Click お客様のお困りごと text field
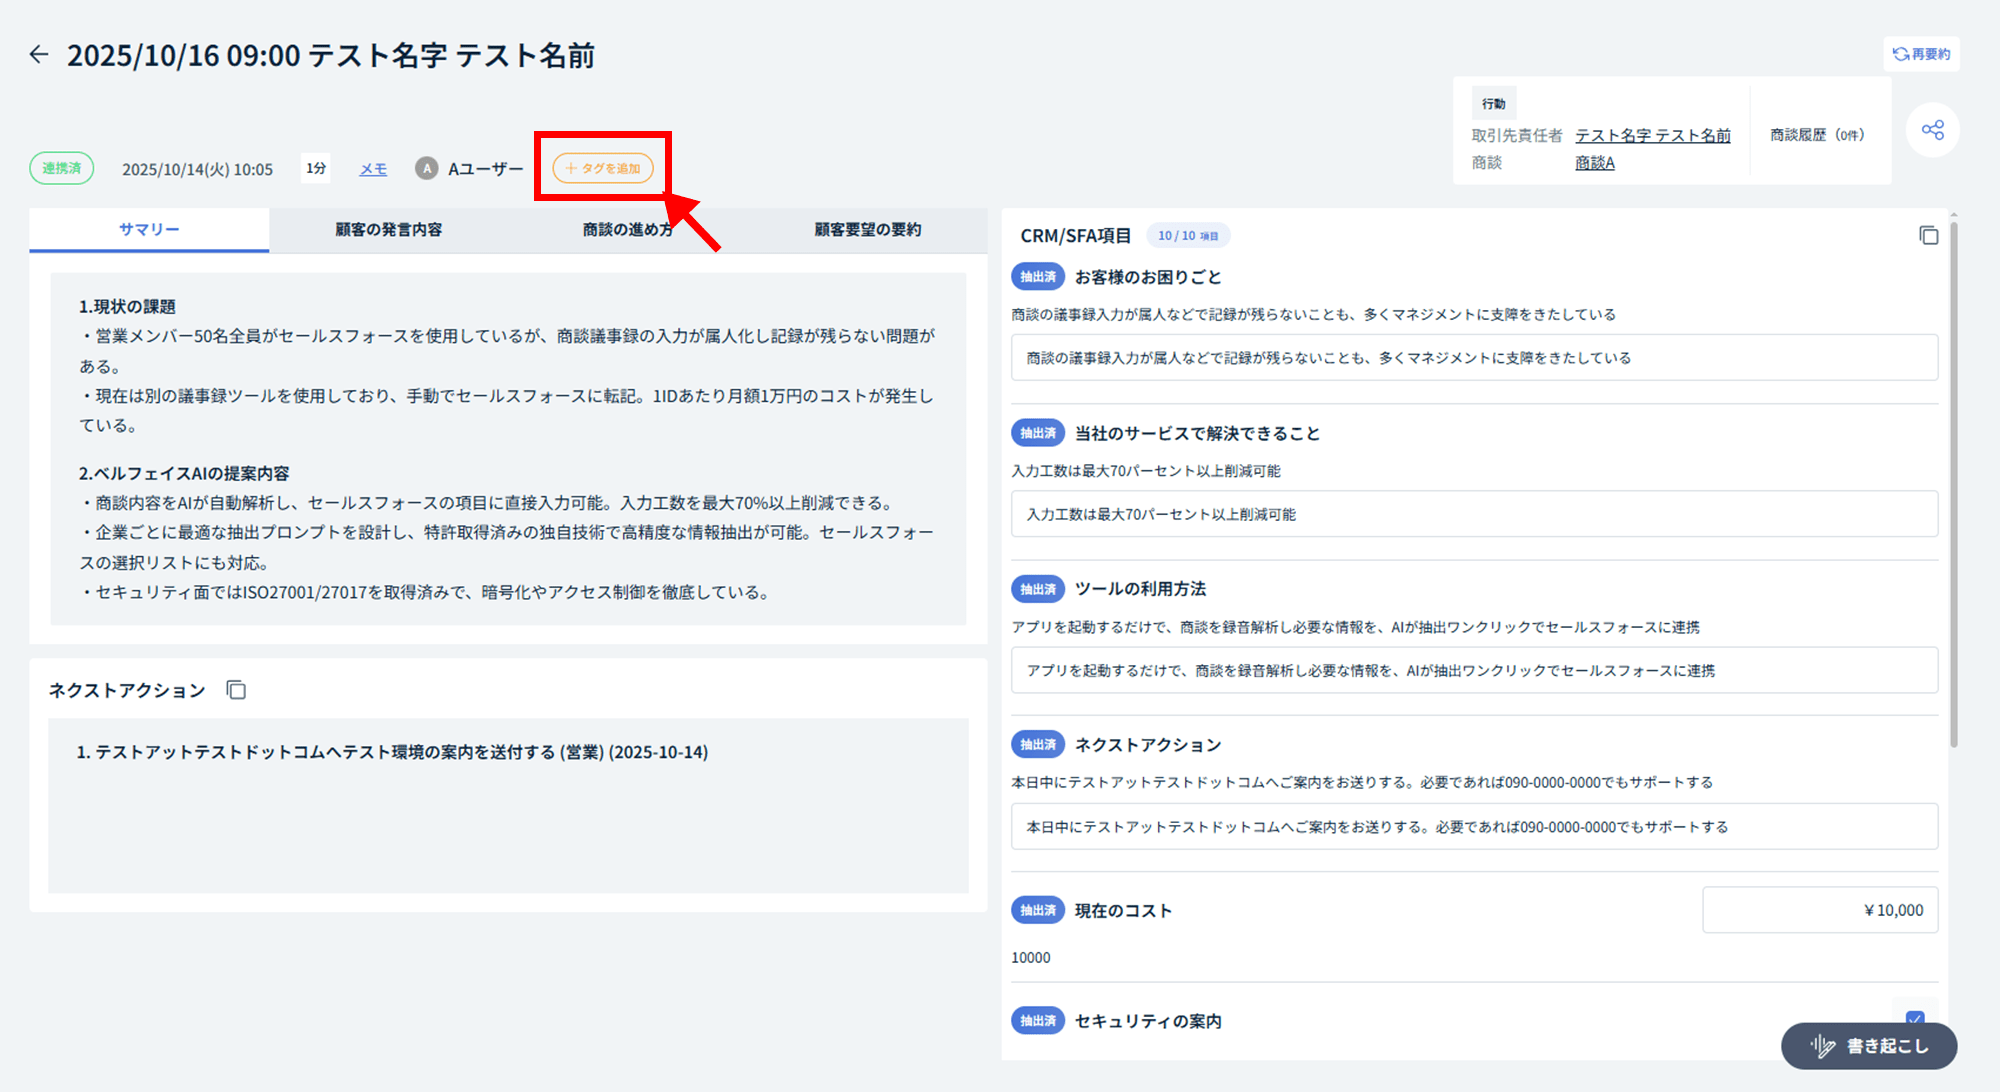Viewport: 2000px width, 1092px height. pos(1473,358)
